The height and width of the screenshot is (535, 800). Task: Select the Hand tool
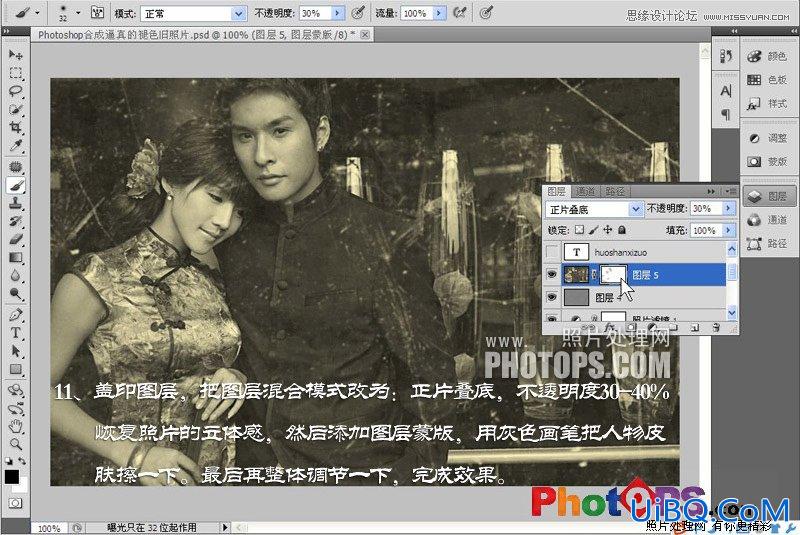click(x=16, y=426)
